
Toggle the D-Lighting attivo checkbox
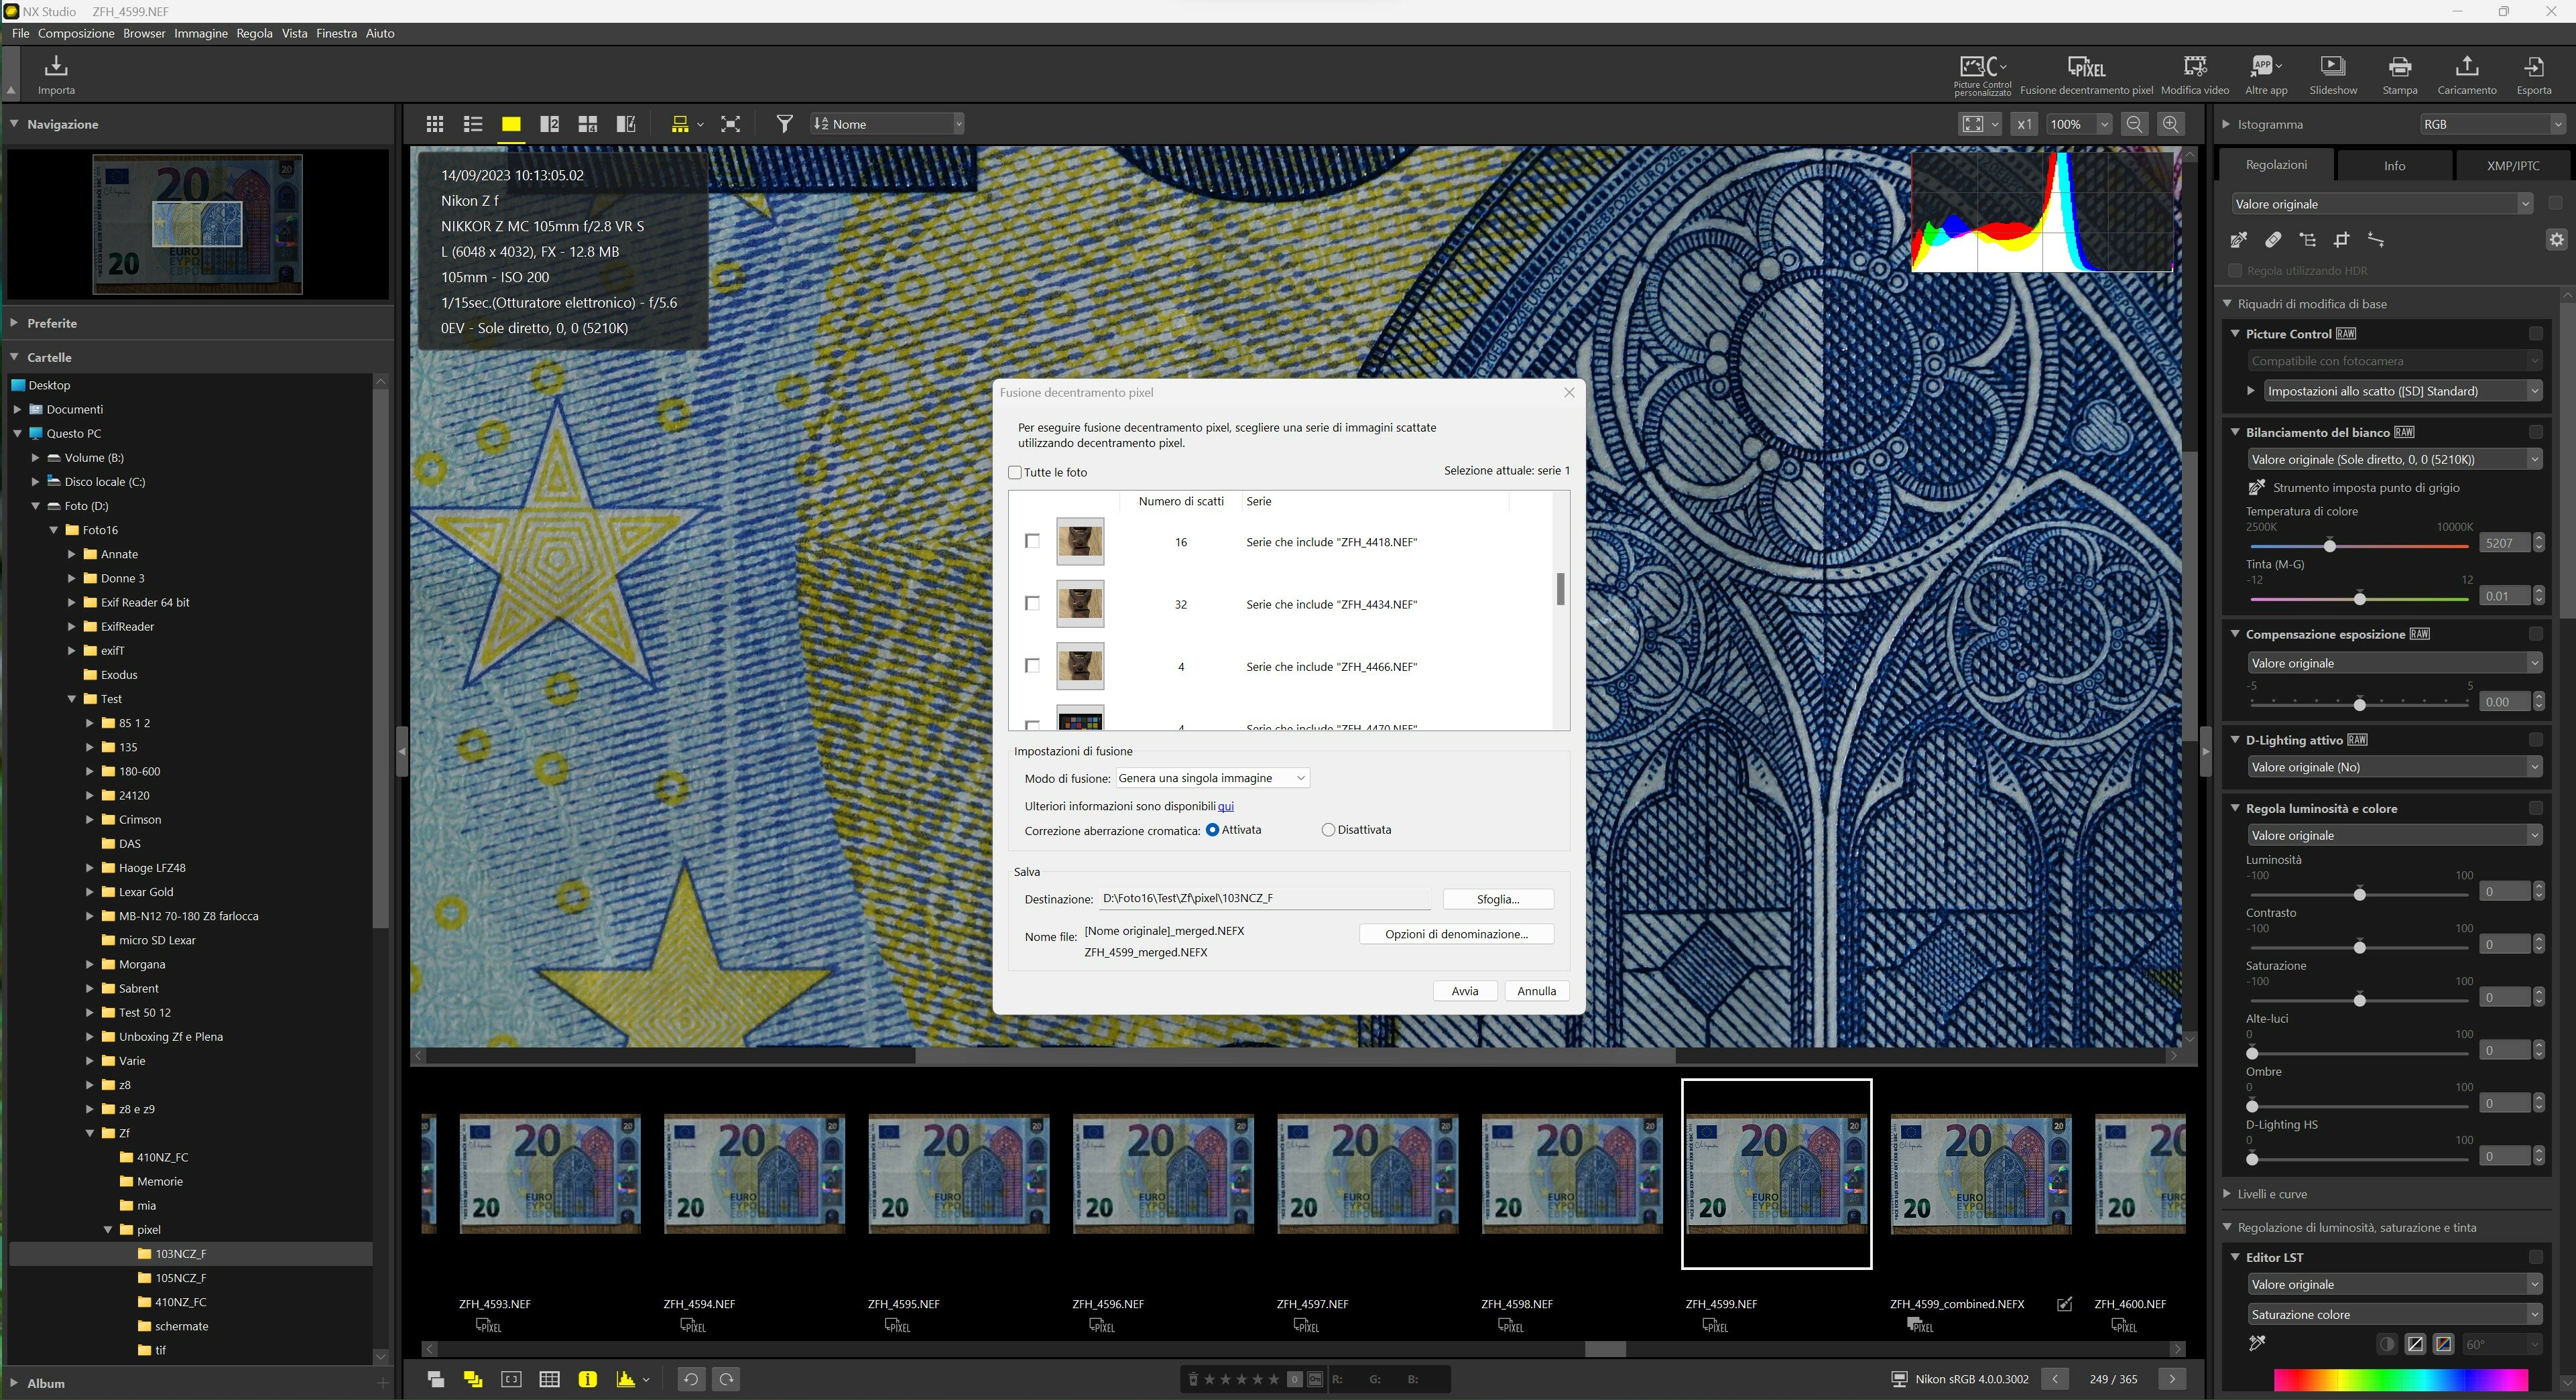[x=2535, y=740]
